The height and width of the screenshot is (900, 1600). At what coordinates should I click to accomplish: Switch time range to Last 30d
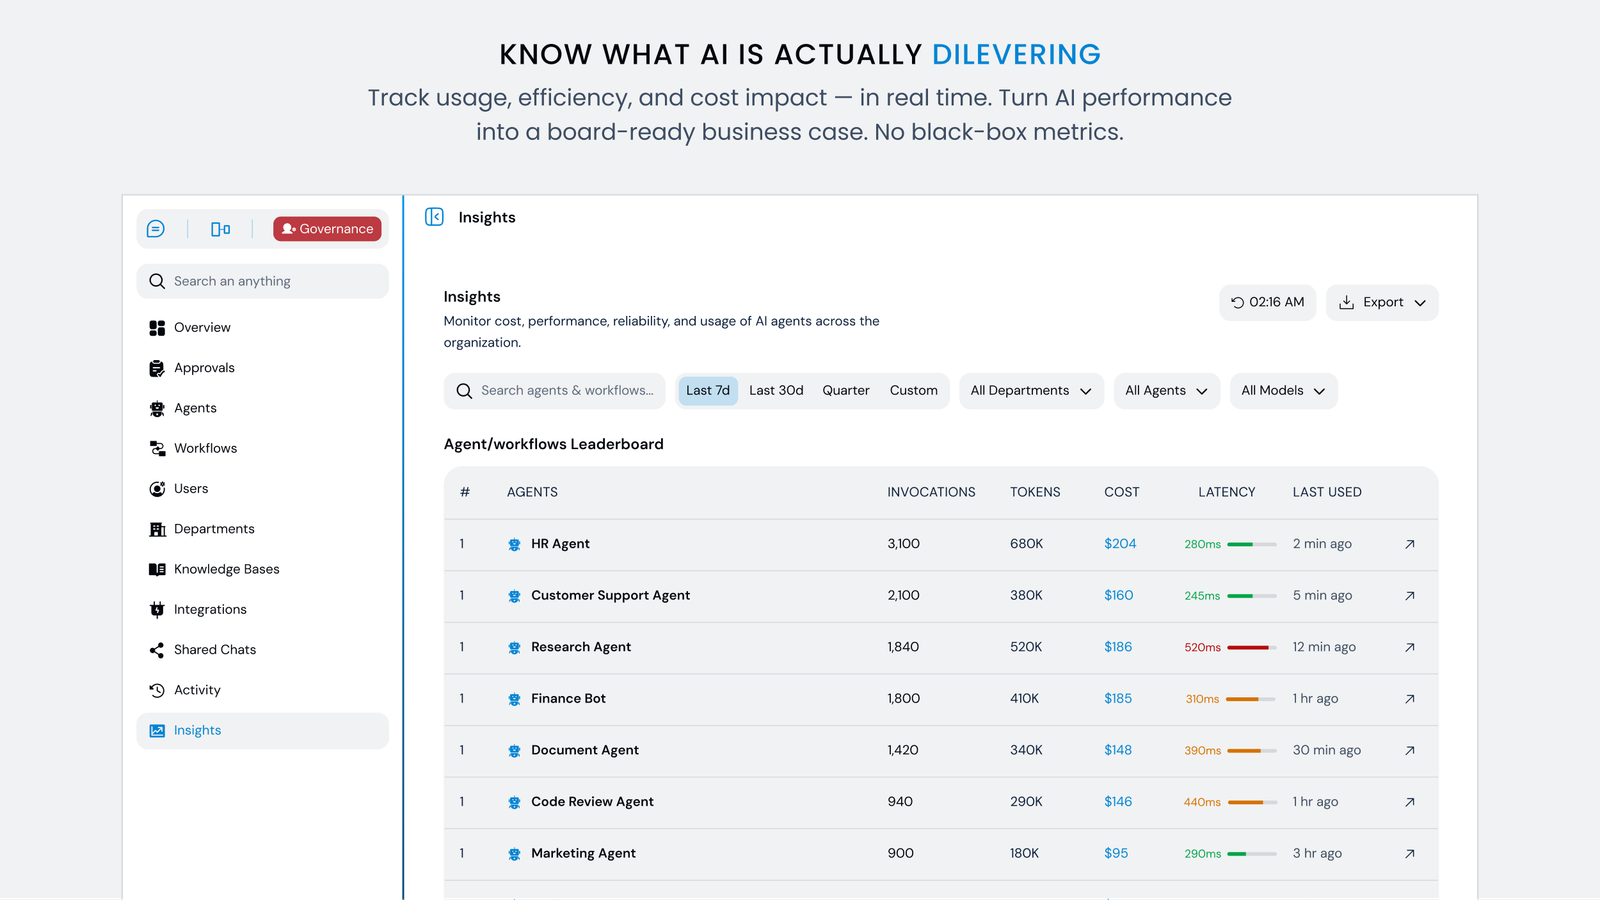[776, 391]
